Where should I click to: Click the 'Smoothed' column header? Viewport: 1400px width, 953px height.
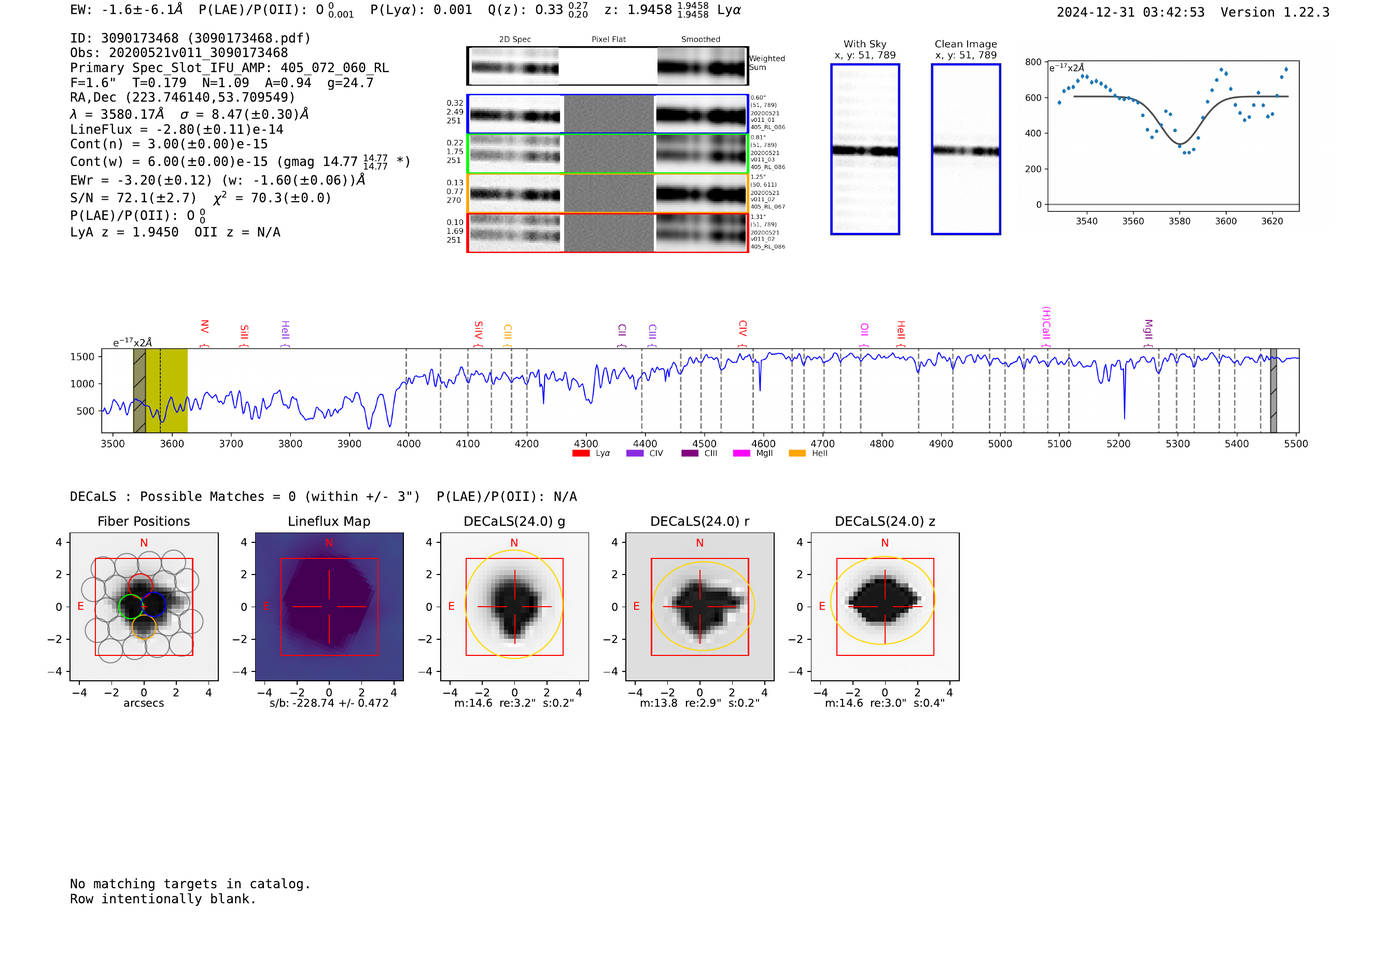click(700, 39)
